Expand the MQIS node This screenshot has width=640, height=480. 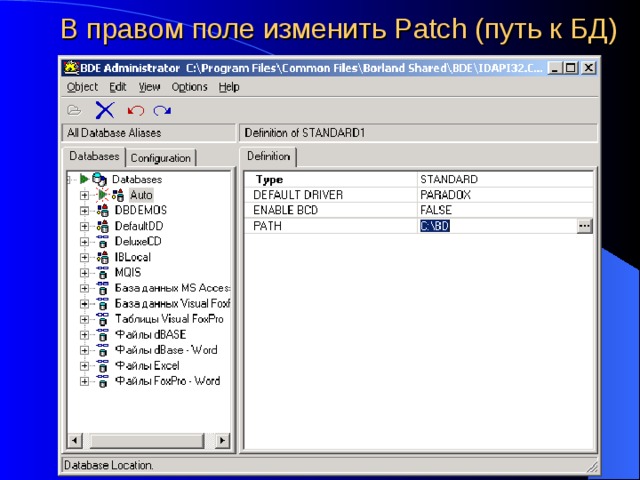84,273
